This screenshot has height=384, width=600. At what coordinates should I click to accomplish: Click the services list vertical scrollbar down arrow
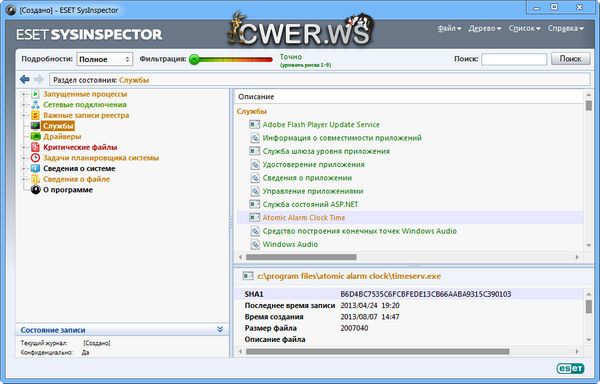tap(589, 245)
